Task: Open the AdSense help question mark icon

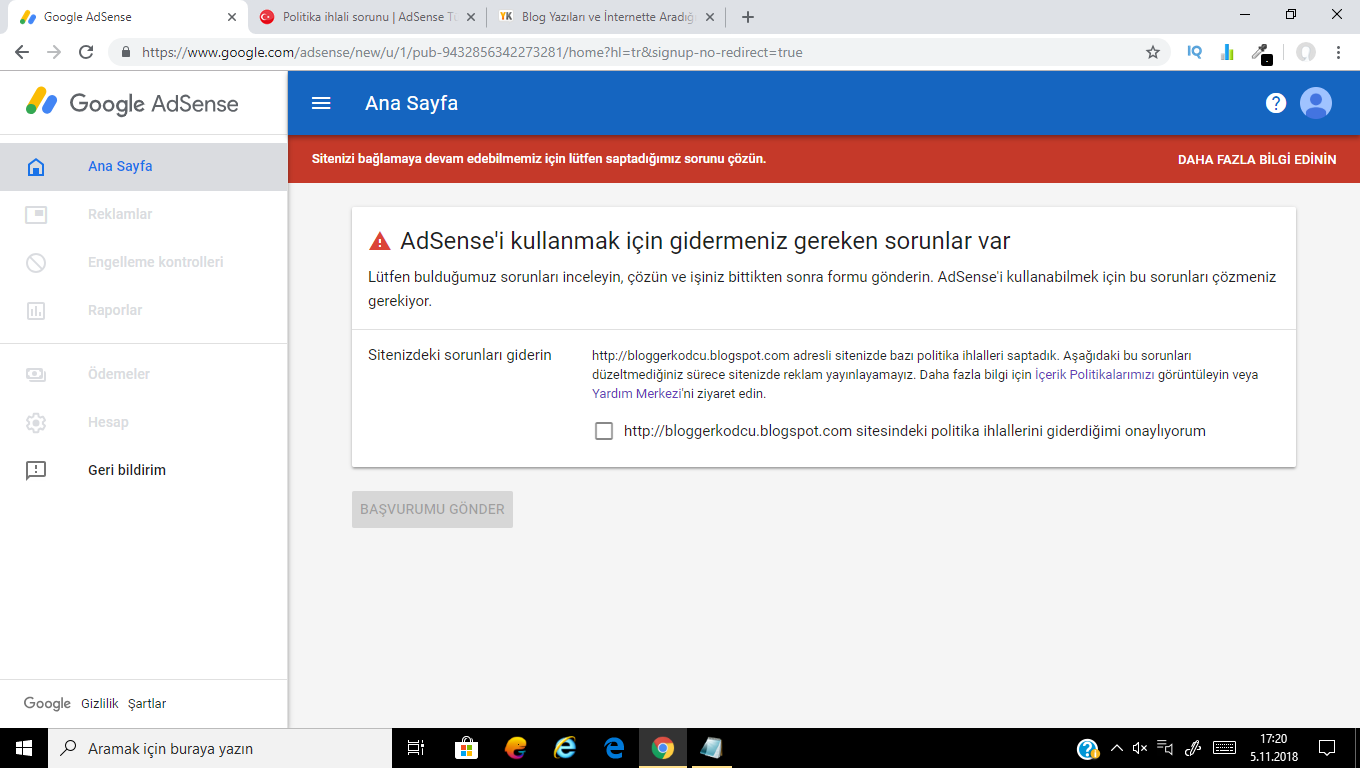Action: pos(1275,103)
